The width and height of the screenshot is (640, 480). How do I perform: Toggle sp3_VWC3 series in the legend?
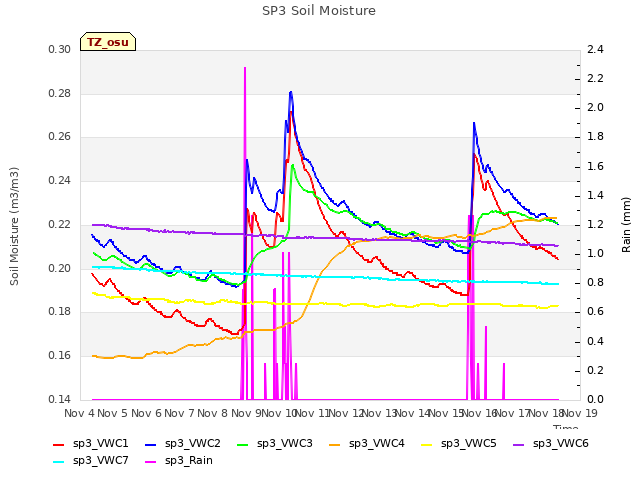point(274,444)
